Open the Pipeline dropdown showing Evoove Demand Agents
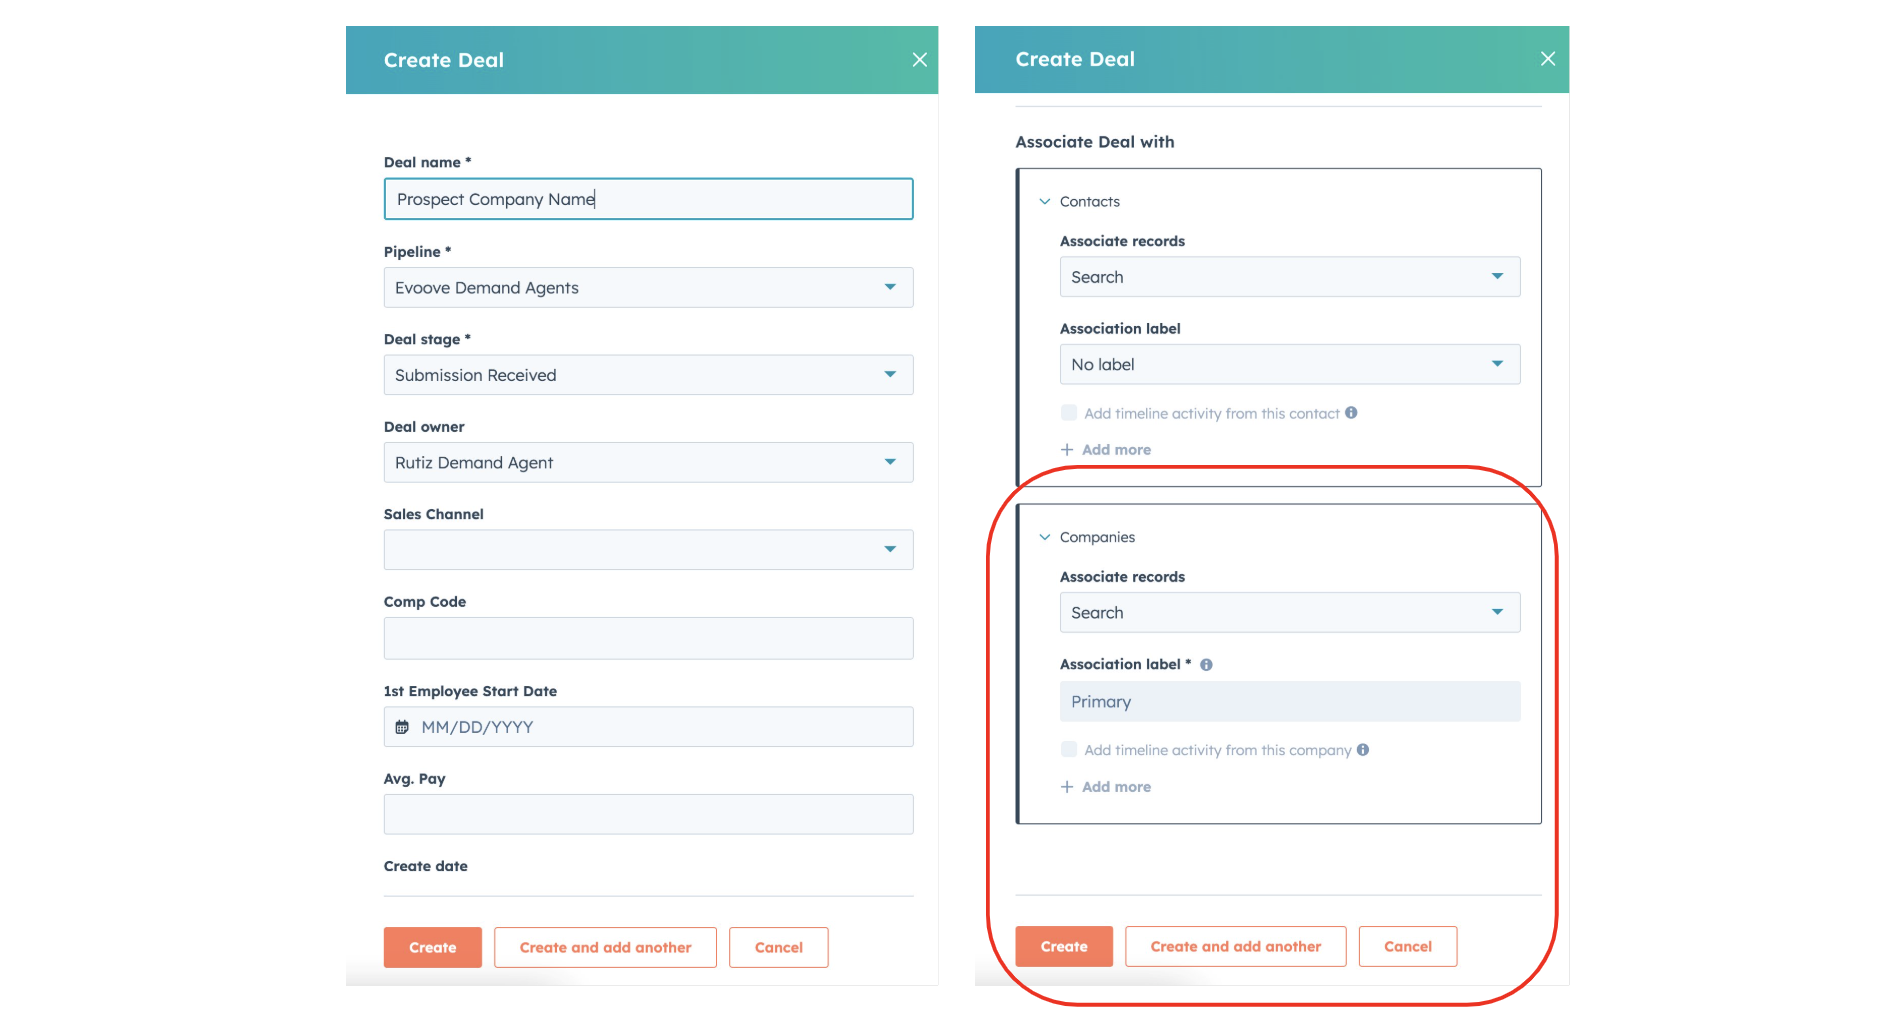 [648, 288]
